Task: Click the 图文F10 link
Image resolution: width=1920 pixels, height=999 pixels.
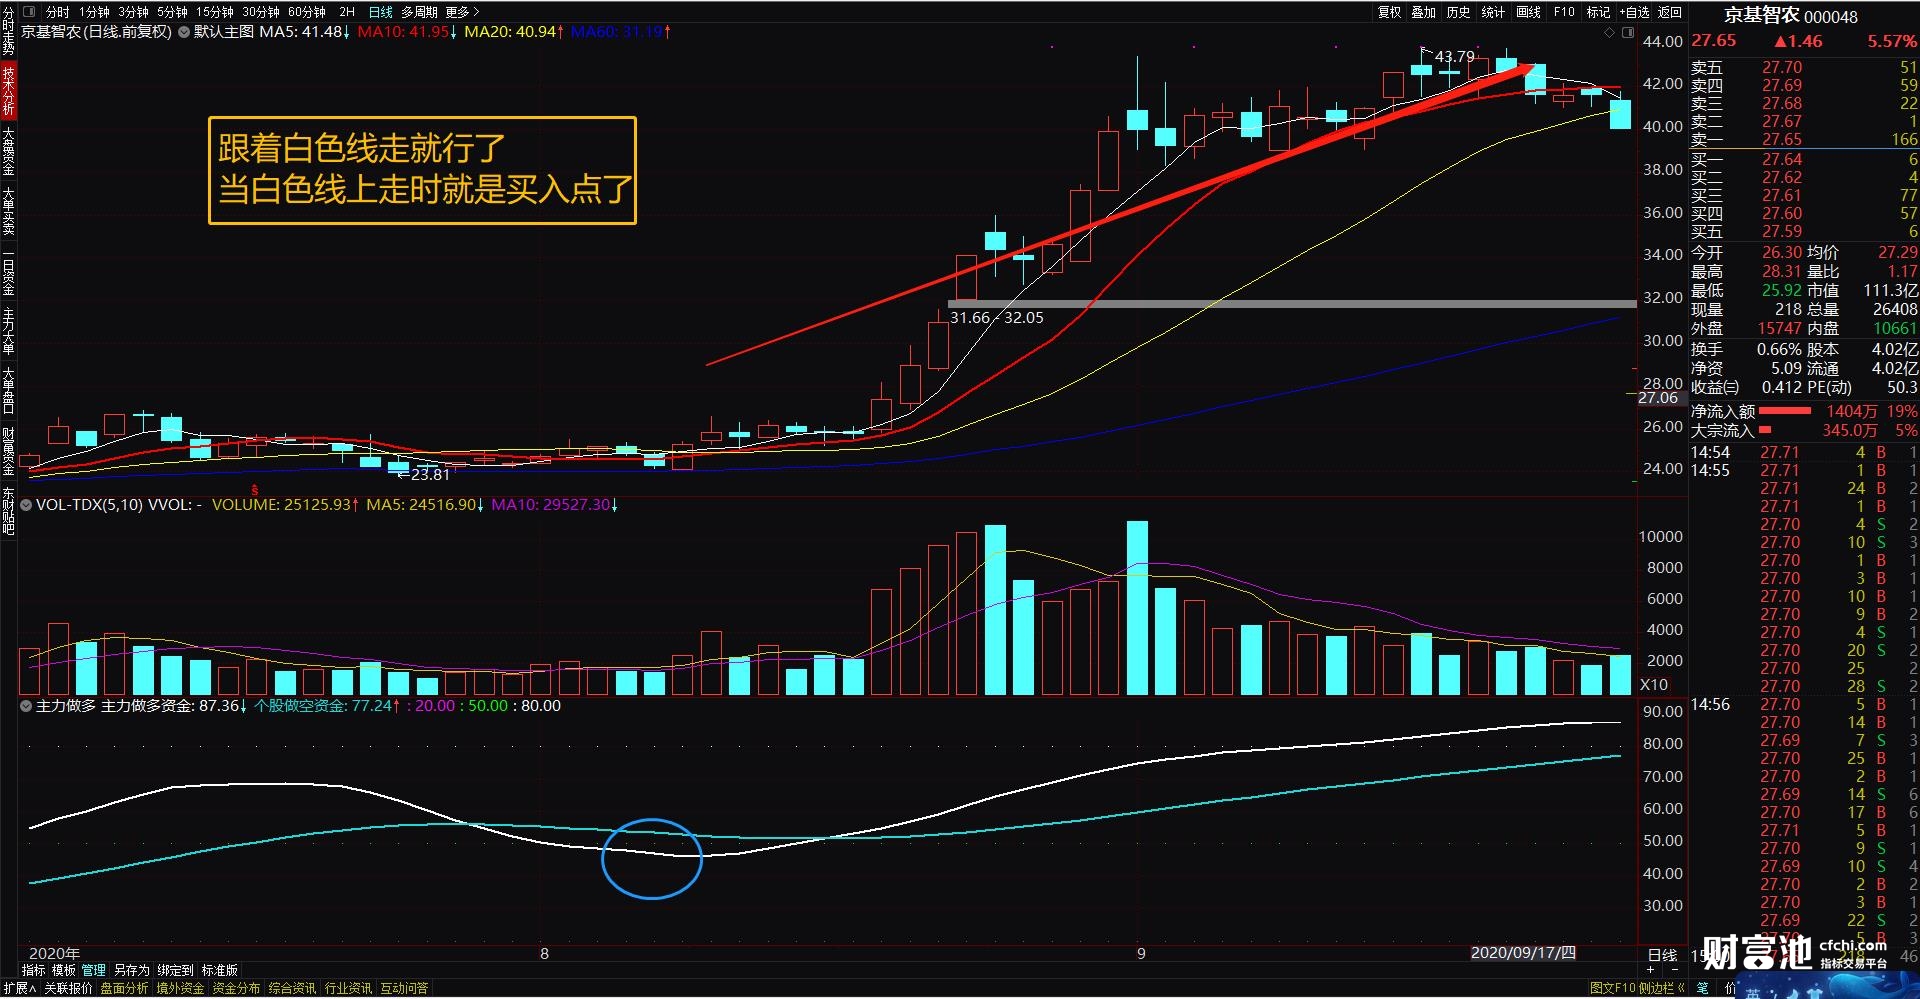Action: click(1612, 988)
